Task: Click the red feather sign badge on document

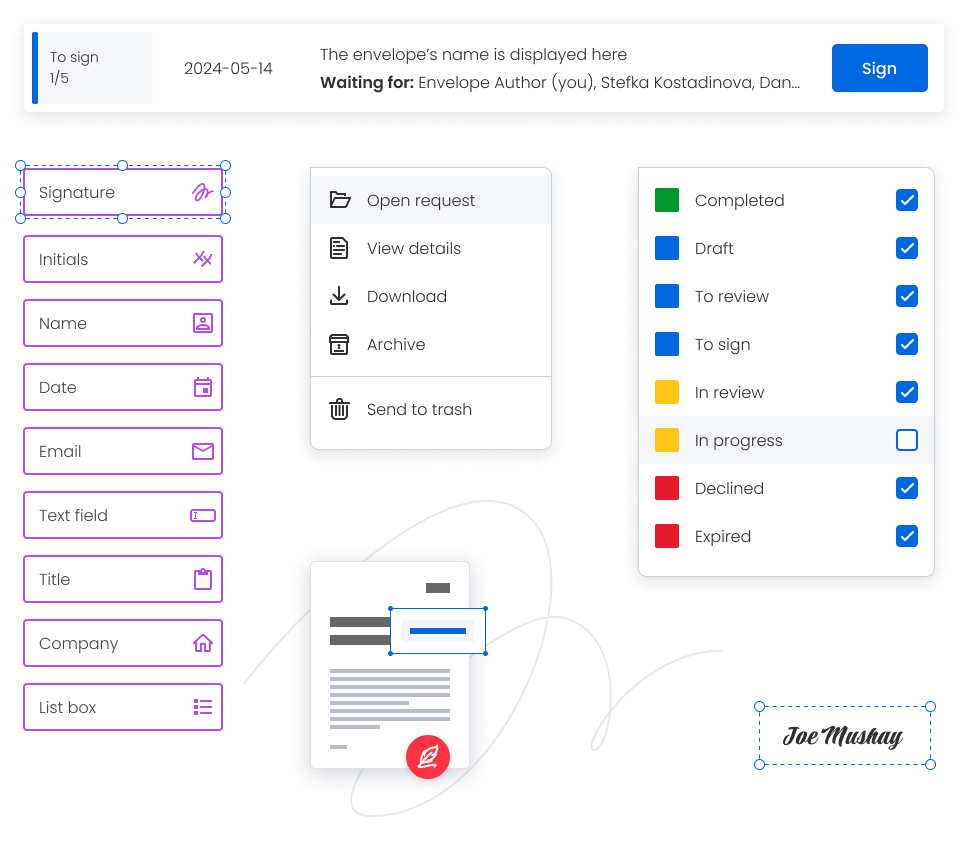Action: (x=428, y=757)
